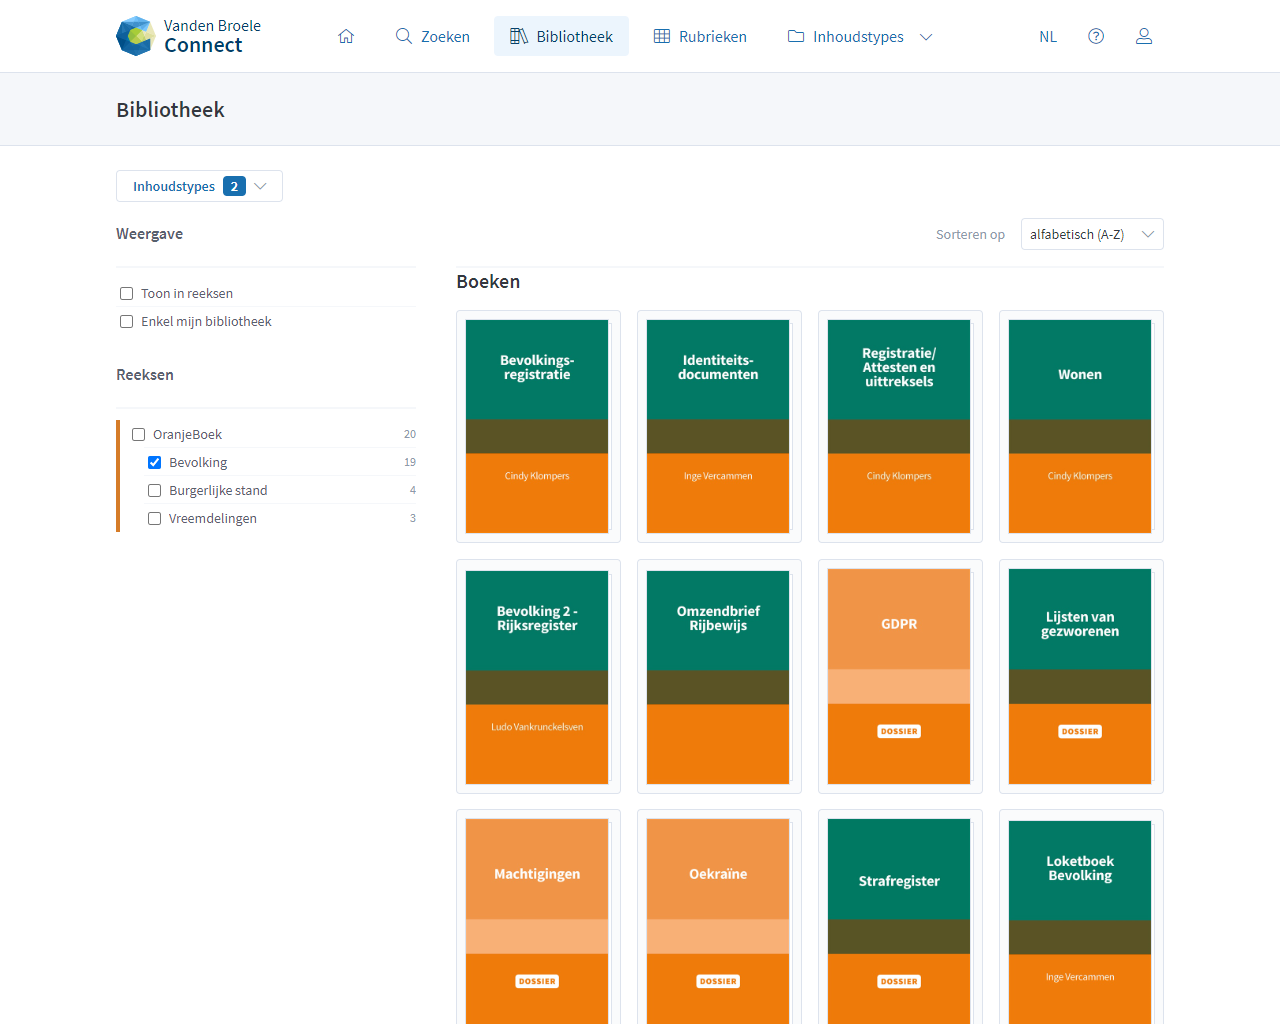
Task: Click the OranjeBoek count 20
Action: coord(410,434)
